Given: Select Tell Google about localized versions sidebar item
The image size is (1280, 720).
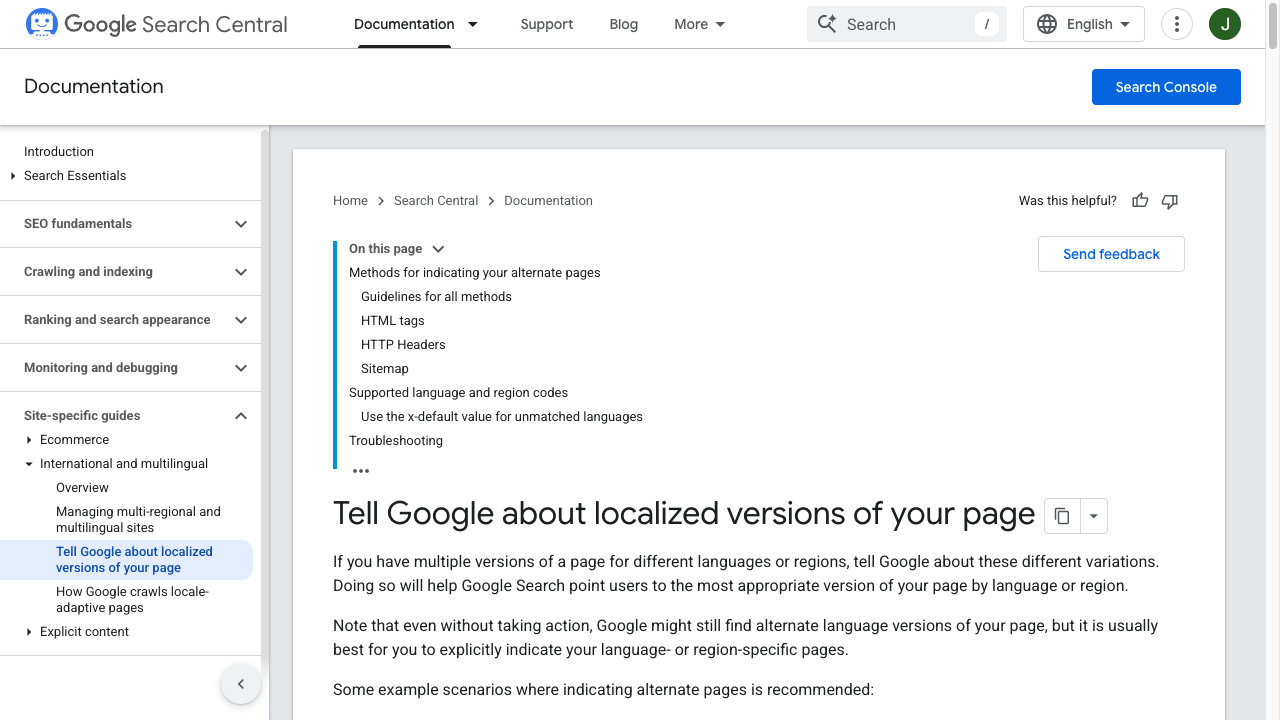Looking at the screenshot, I should 134,560.
